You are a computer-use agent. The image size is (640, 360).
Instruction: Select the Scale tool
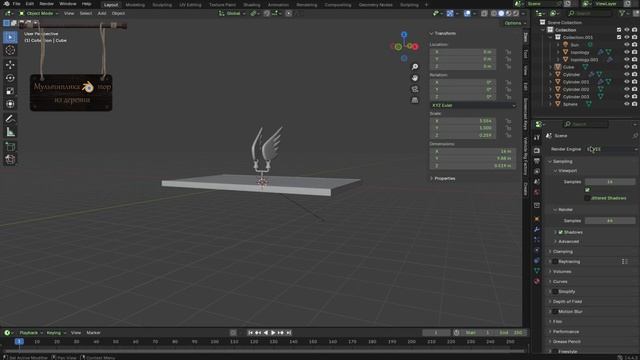(x=10, y=91)
